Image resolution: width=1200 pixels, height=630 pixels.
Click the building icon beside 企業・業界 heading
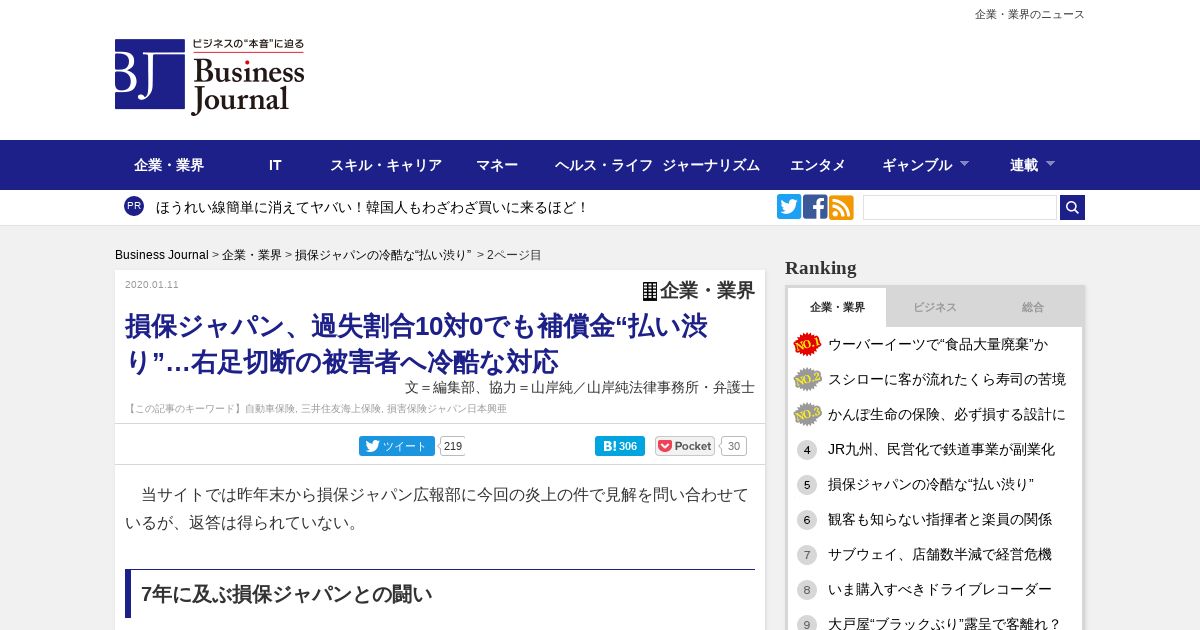(x=650, y=291)
